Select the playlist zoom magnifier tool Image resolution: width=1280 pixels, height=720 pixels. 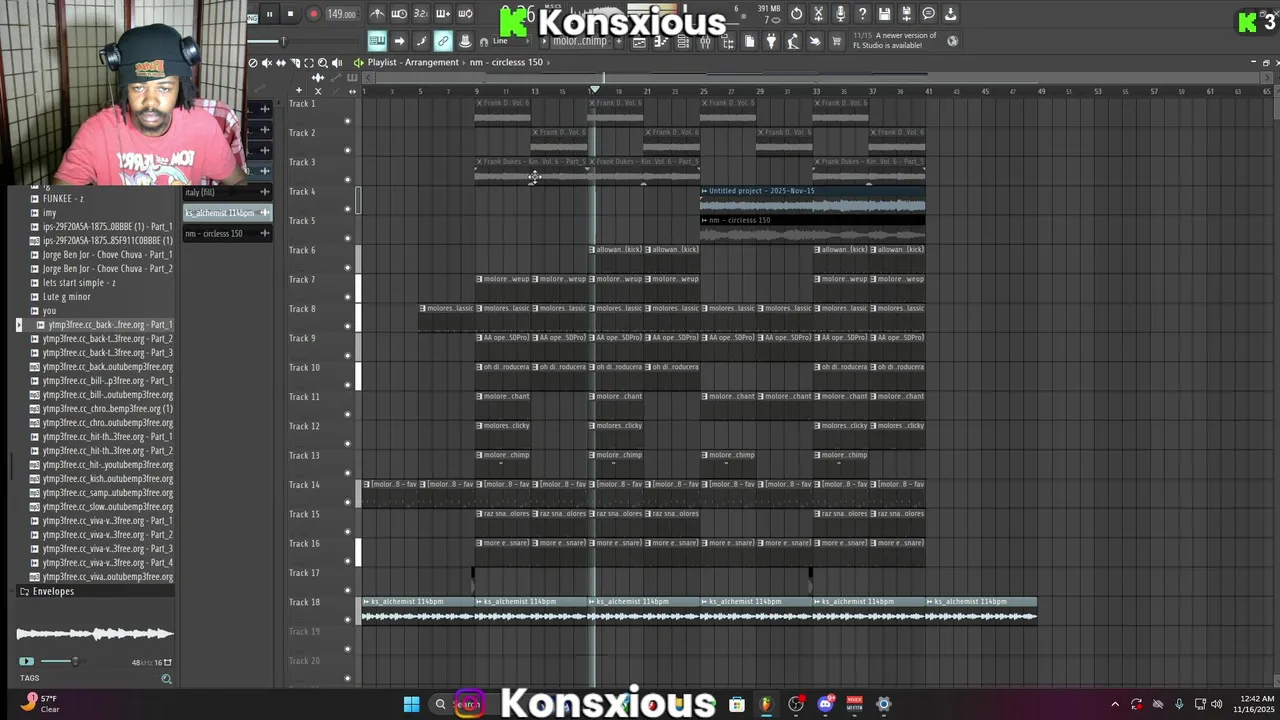pos(323,63)
